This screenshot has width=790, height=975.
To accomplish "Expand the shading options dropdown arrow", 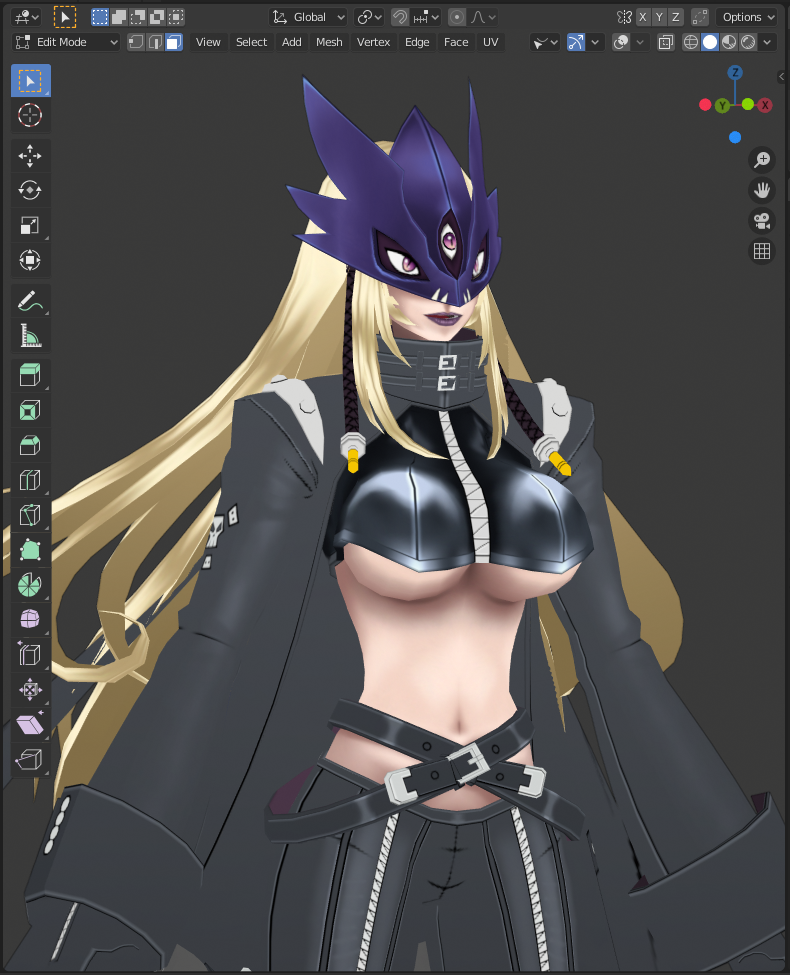I will 768,42.
